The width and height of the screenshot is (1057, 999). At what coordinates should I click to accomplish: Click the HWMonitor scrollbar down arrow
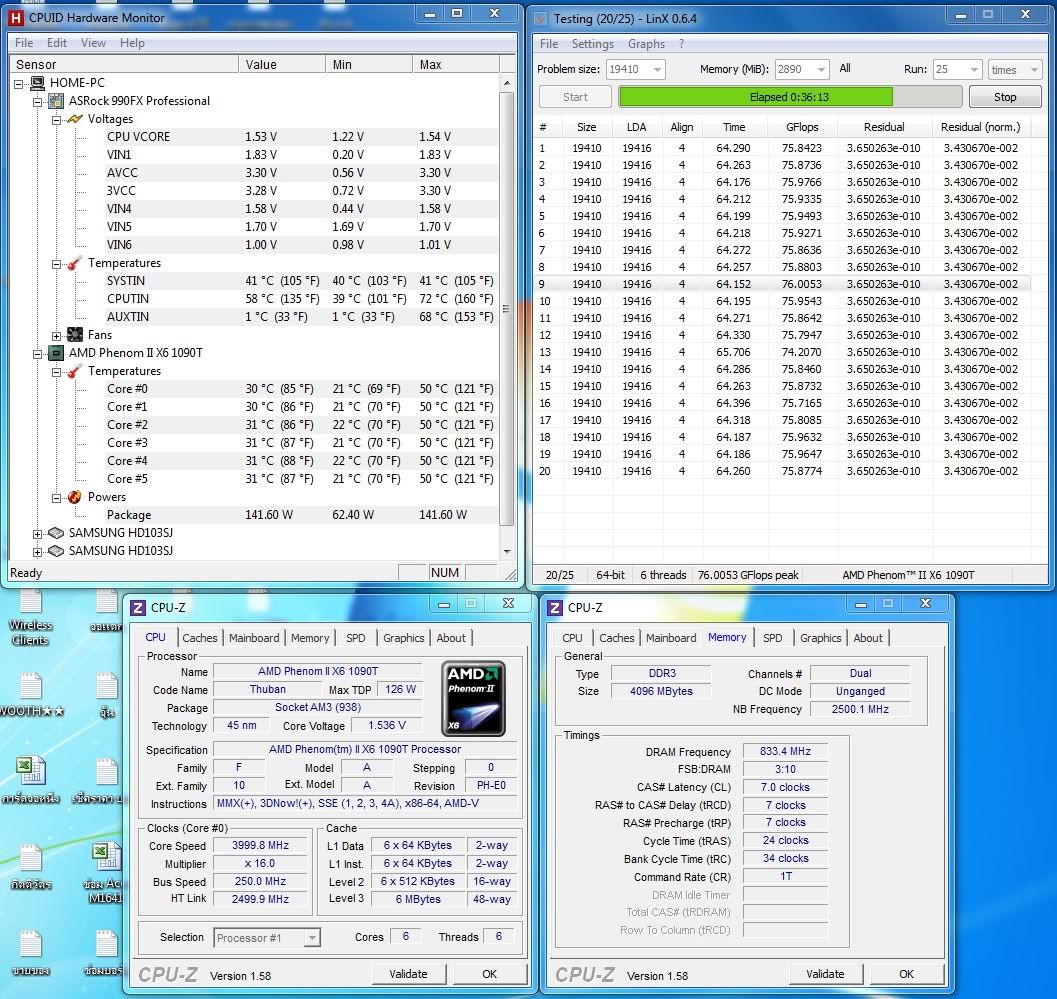click(506, 551)
